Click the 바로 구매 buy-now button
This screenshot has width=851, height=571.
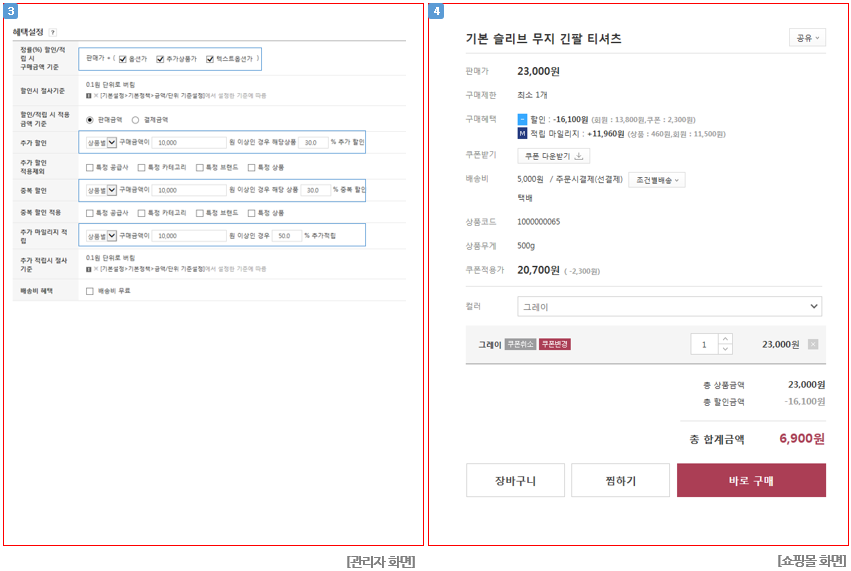click(751, 480)
